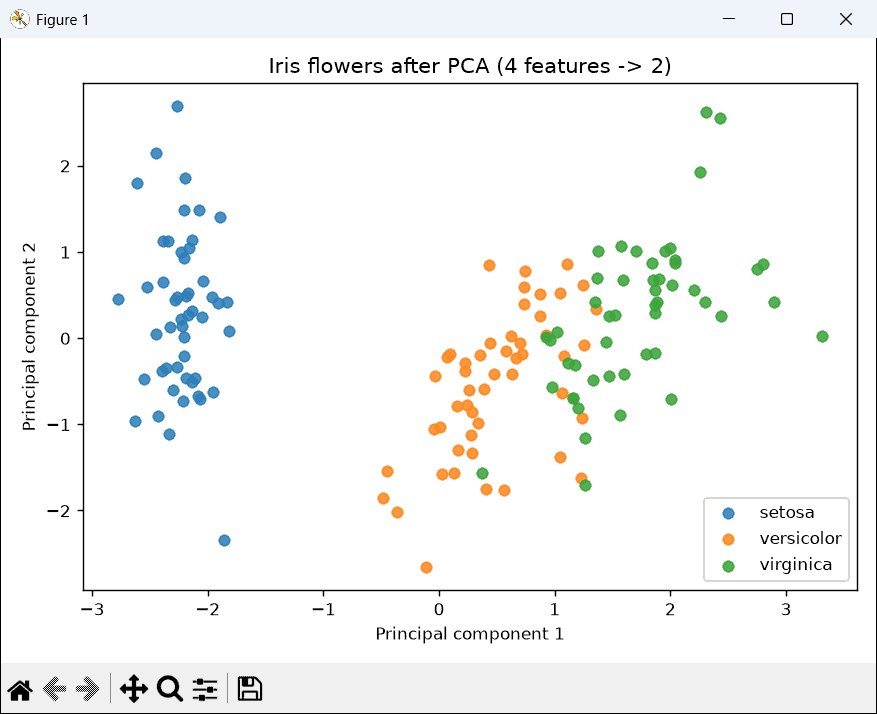Click the 'Principal component 2' axis label
The width and height of the screenshot is (877, 714).
[x=29, y=337]
